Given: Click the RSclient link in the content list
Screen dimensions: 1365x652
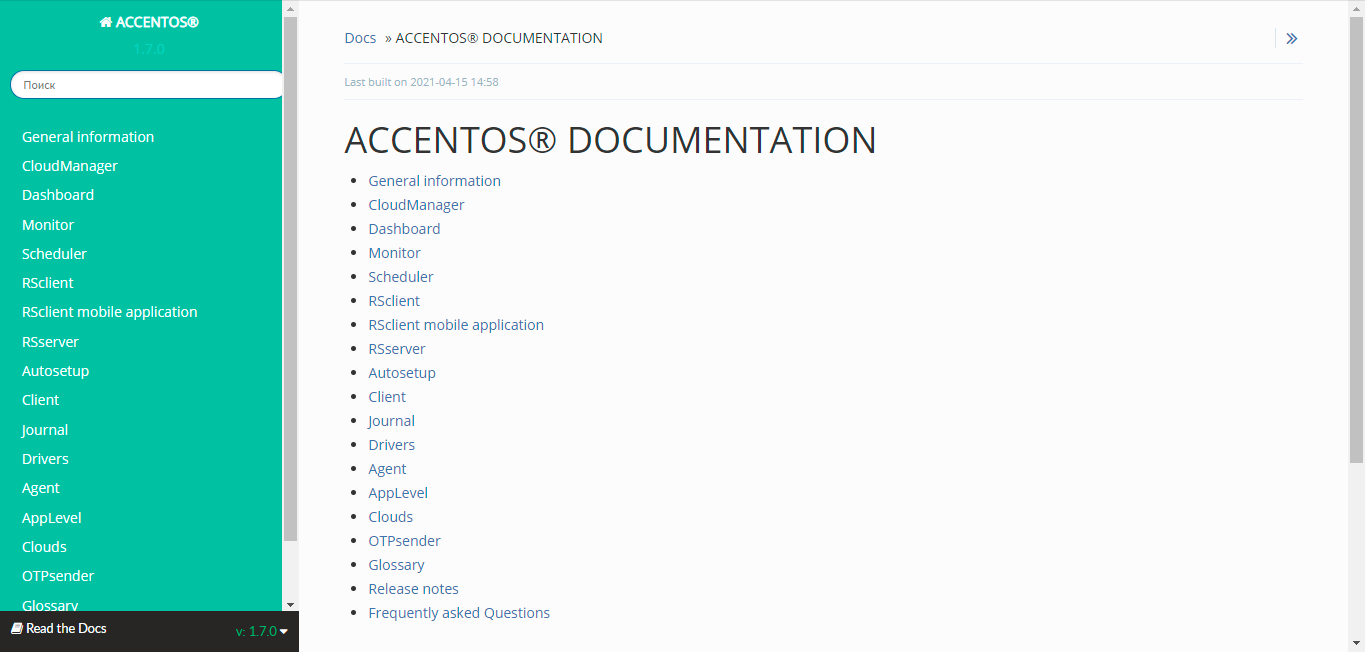Looking at the screenshot, I should point(394,301).
